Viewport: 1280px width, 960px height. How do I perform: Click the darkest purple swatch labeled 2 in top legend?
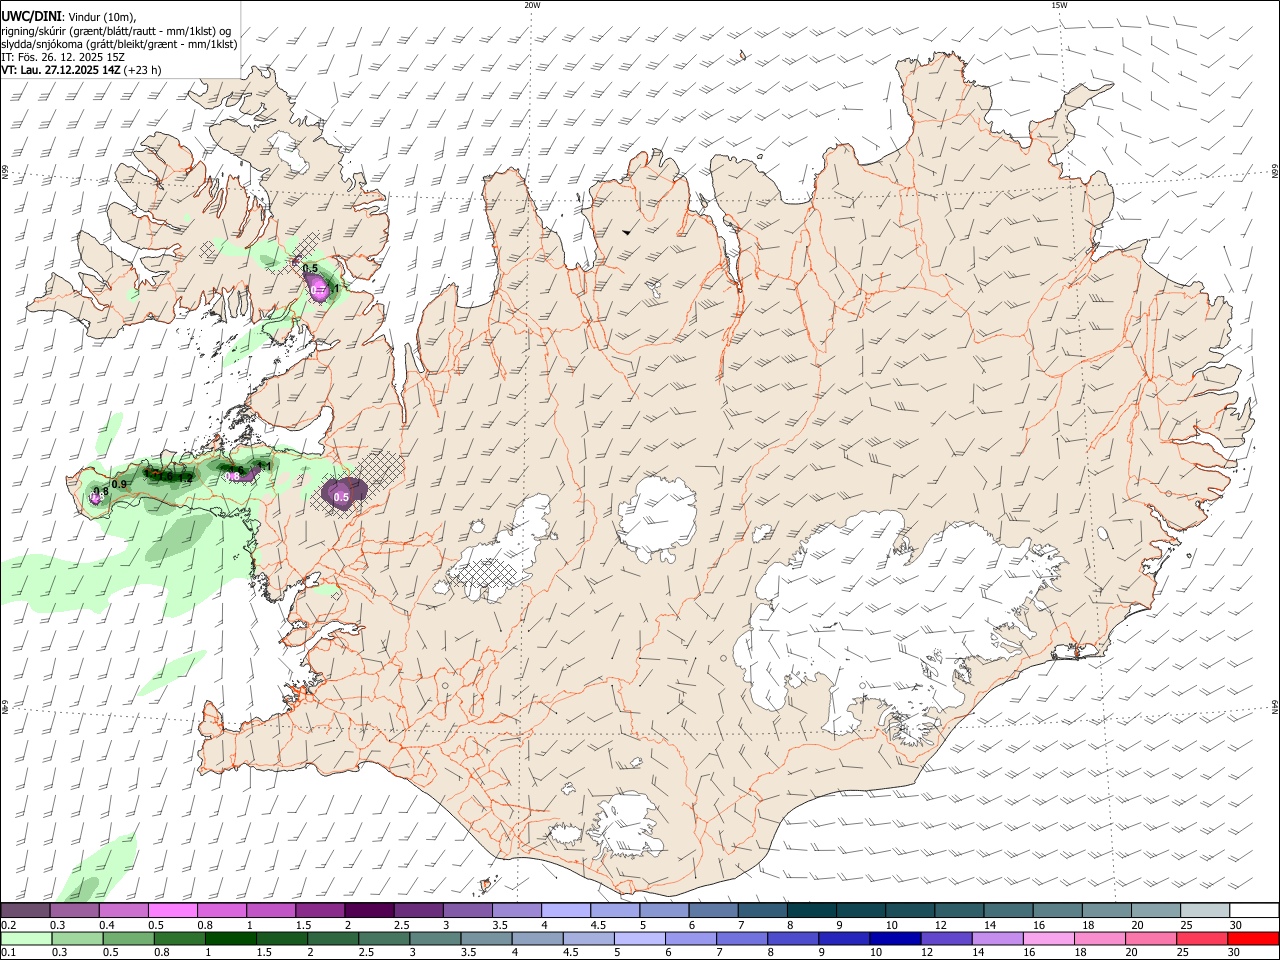click(x=369, y=911)
